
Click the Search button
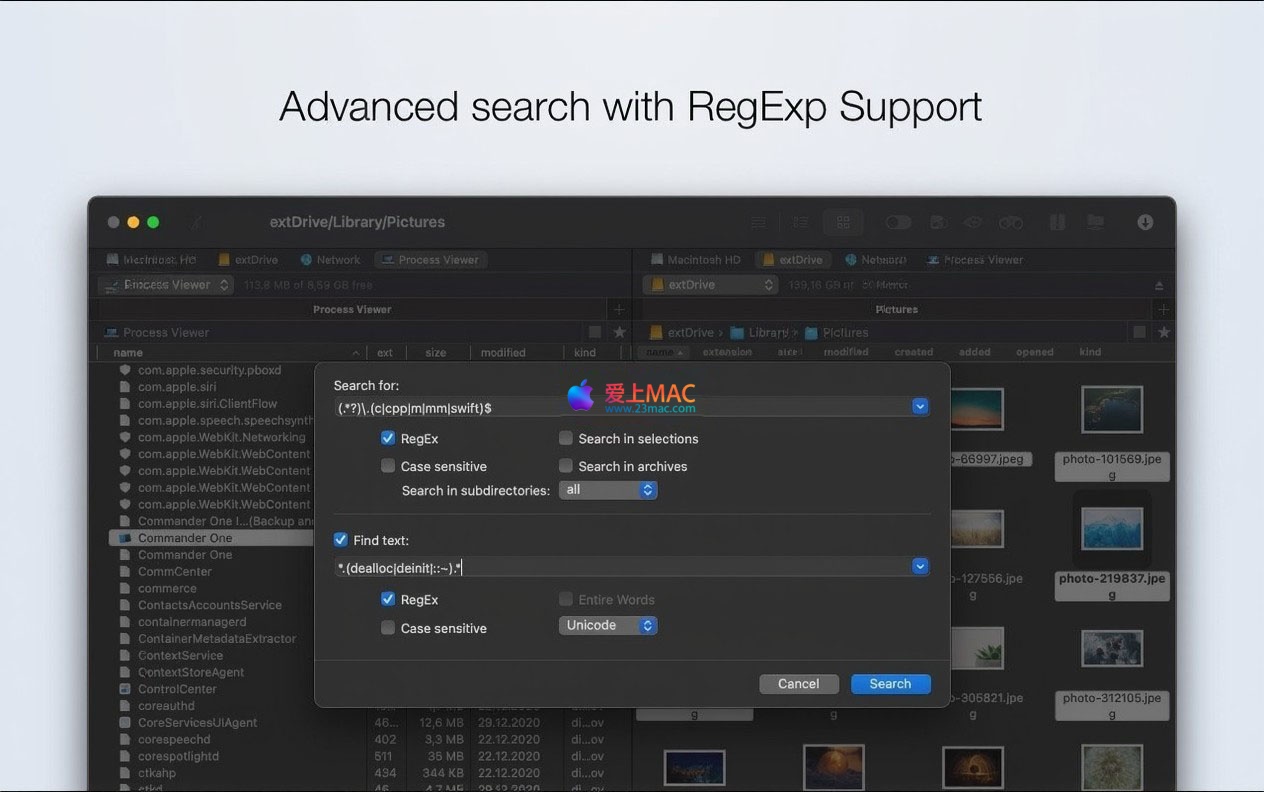(890, 684)
